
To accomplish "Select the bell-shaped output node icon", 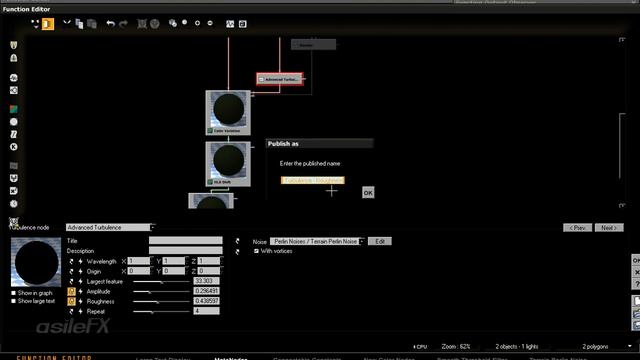I will (x=13, y=58).
